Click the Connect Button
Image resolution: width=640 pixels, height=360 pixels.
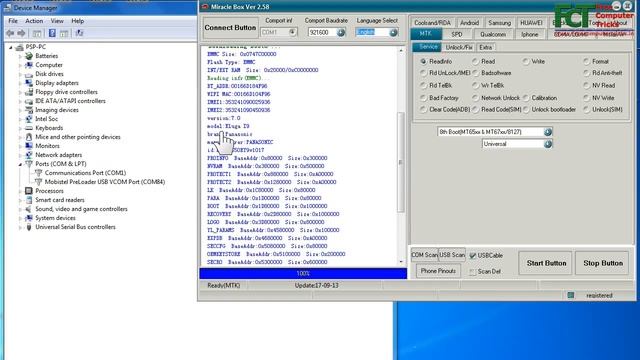point(230,28)
